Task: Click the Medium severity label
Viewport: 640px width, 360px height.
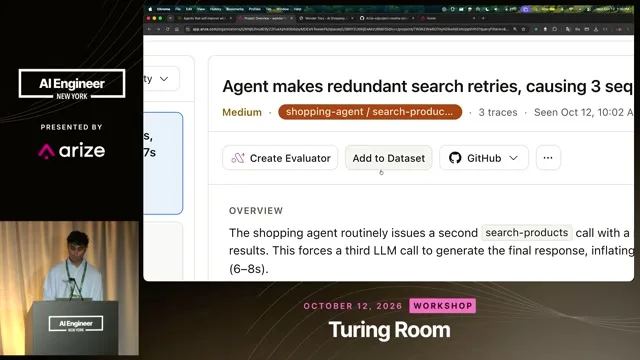Action: (242, 112)
